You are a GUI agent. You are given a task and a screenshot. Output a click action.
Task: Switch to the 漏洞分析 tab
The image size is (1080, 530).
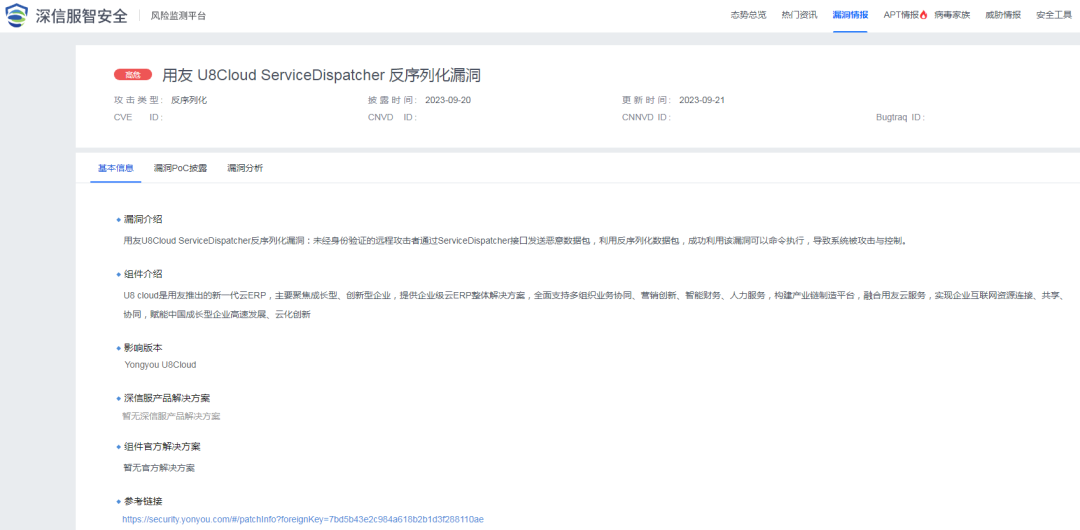coord(245,168)
